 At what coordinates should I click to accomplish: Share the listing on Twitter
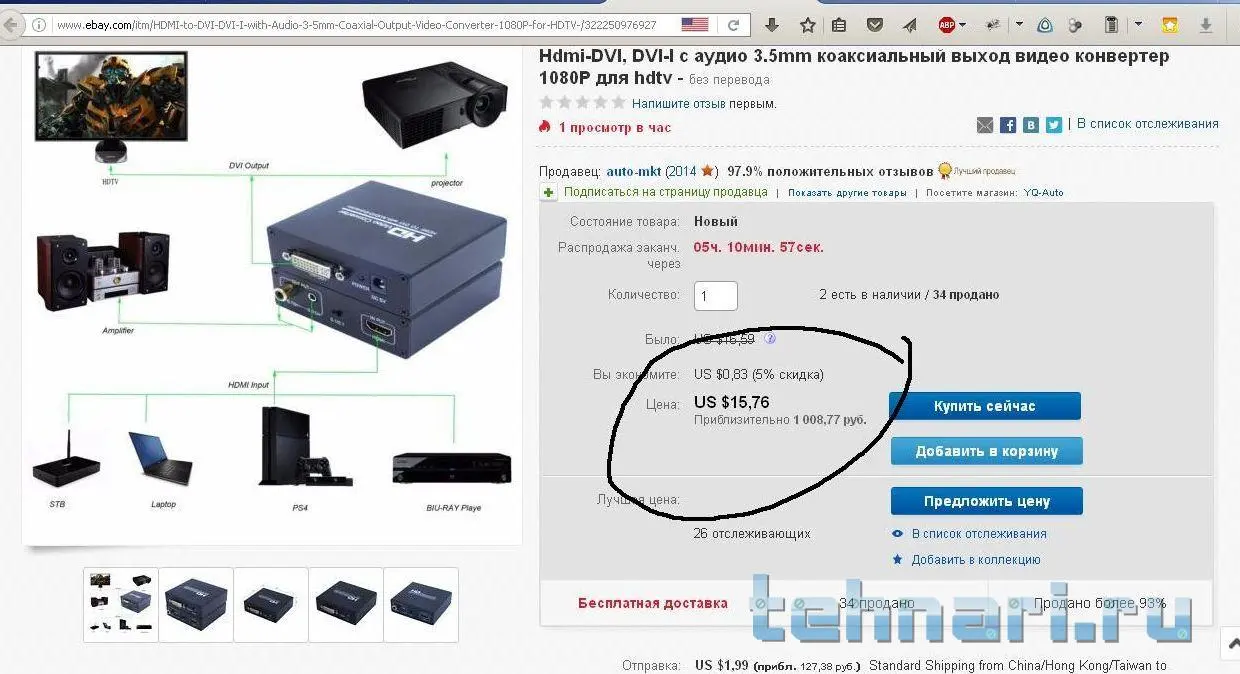1054,125
